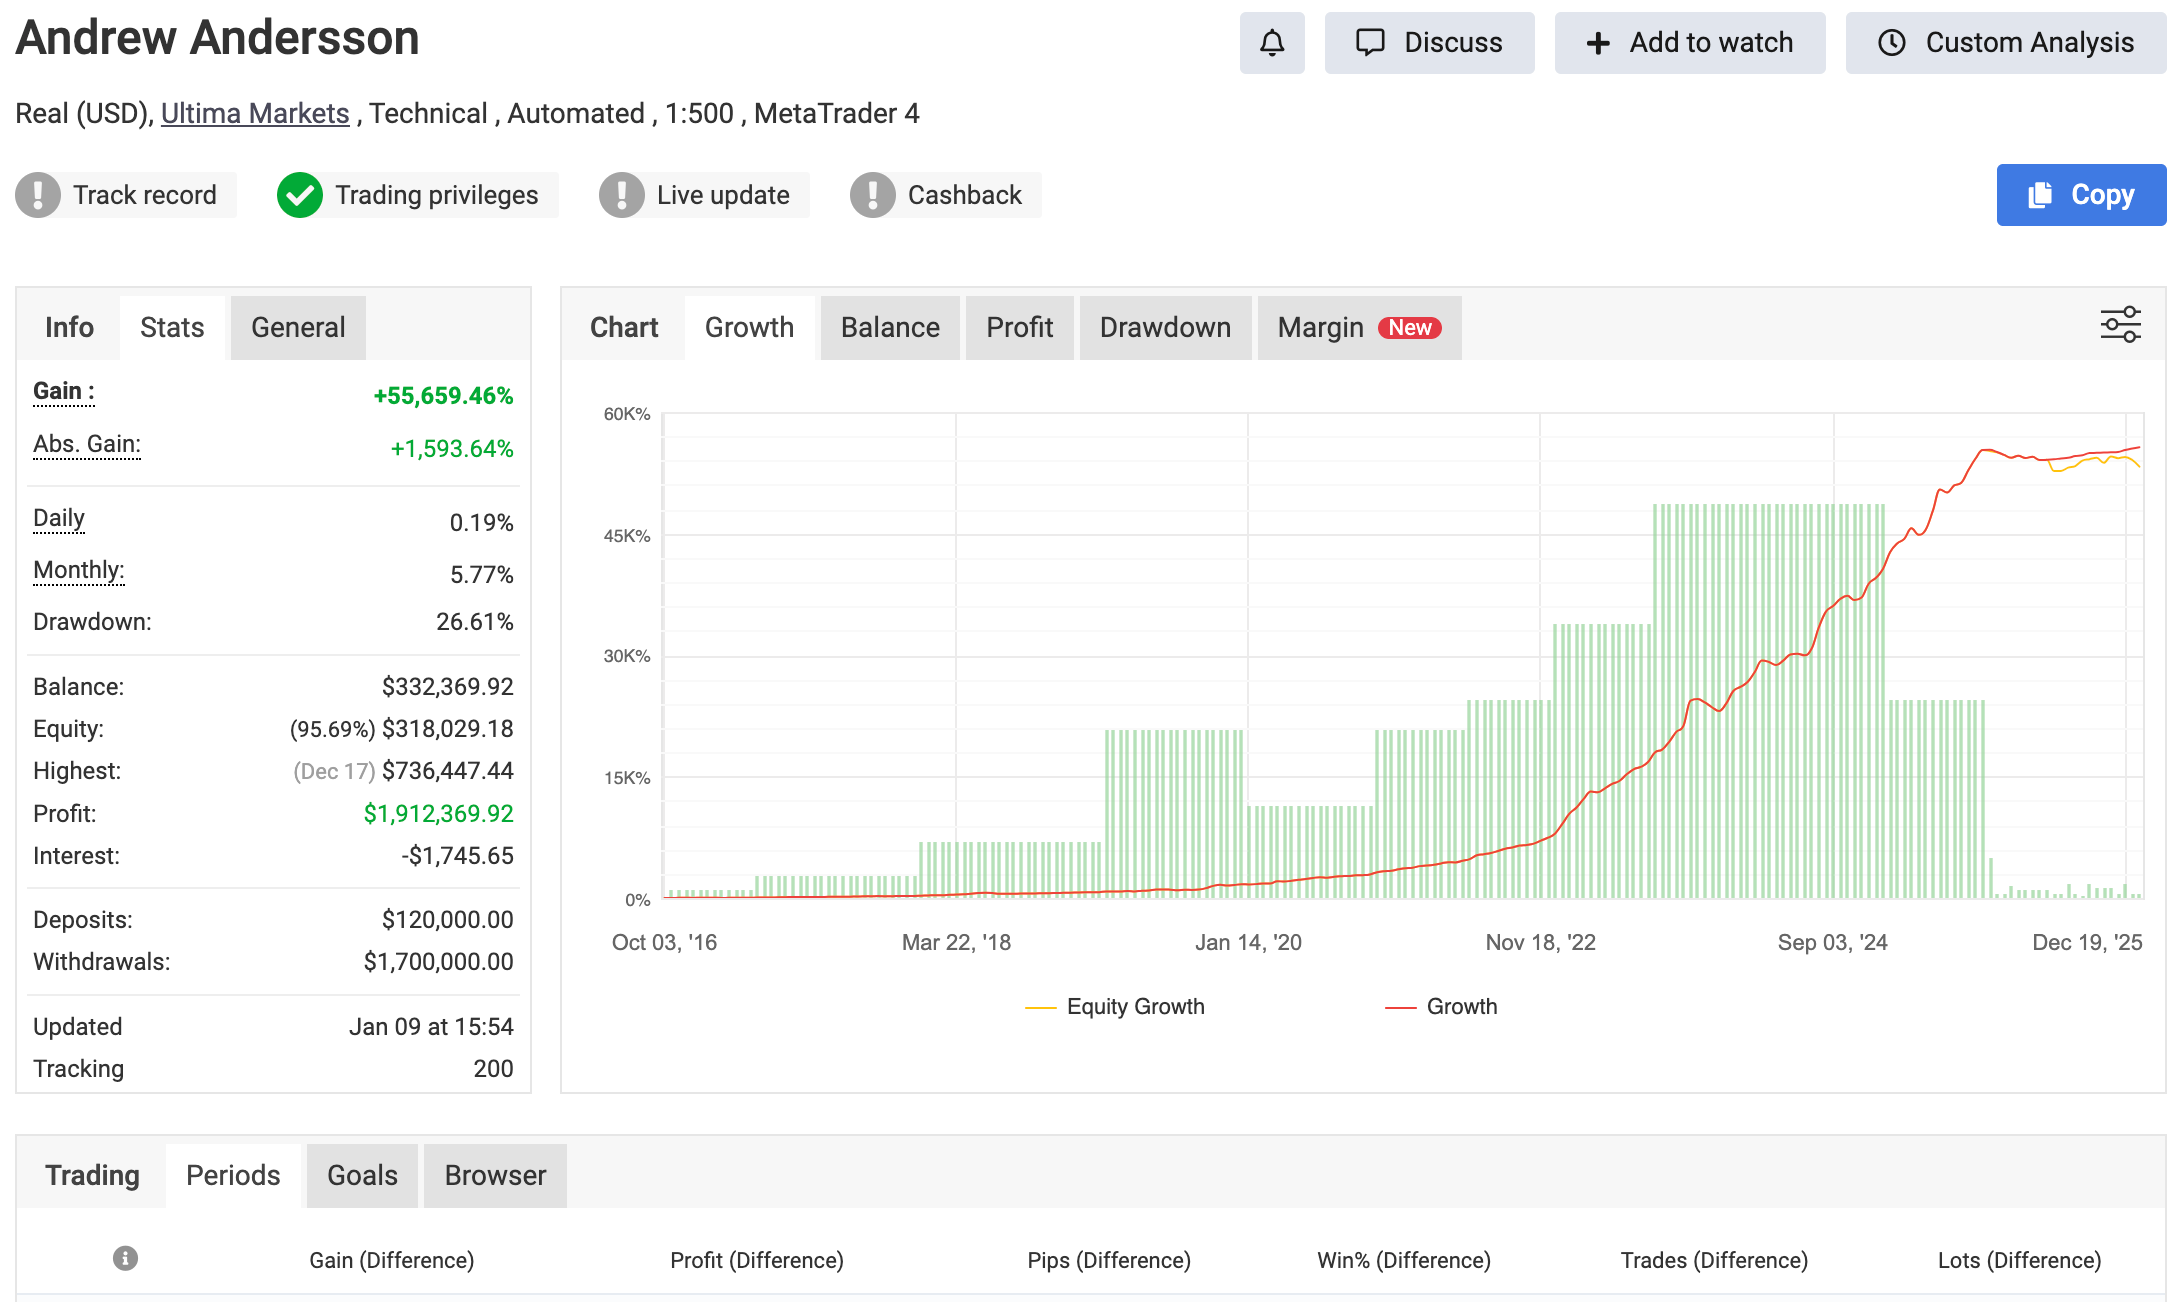Click the +55,659.46% gain value
This screenshot has height=1302, width=2182.
click(x=443, y=396)
